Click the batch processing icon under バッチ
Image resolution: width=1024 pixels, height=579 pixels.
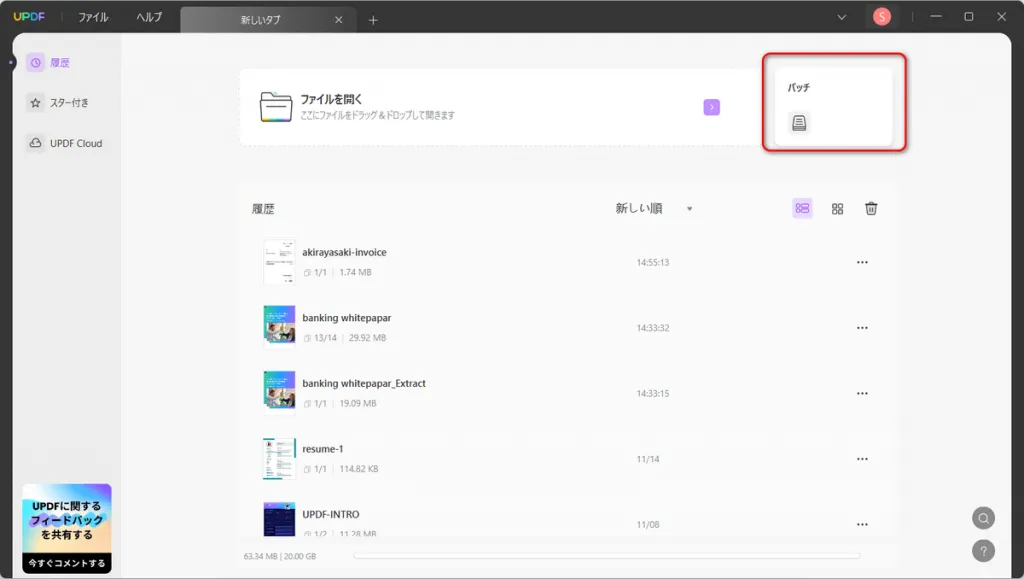(799, 123)
